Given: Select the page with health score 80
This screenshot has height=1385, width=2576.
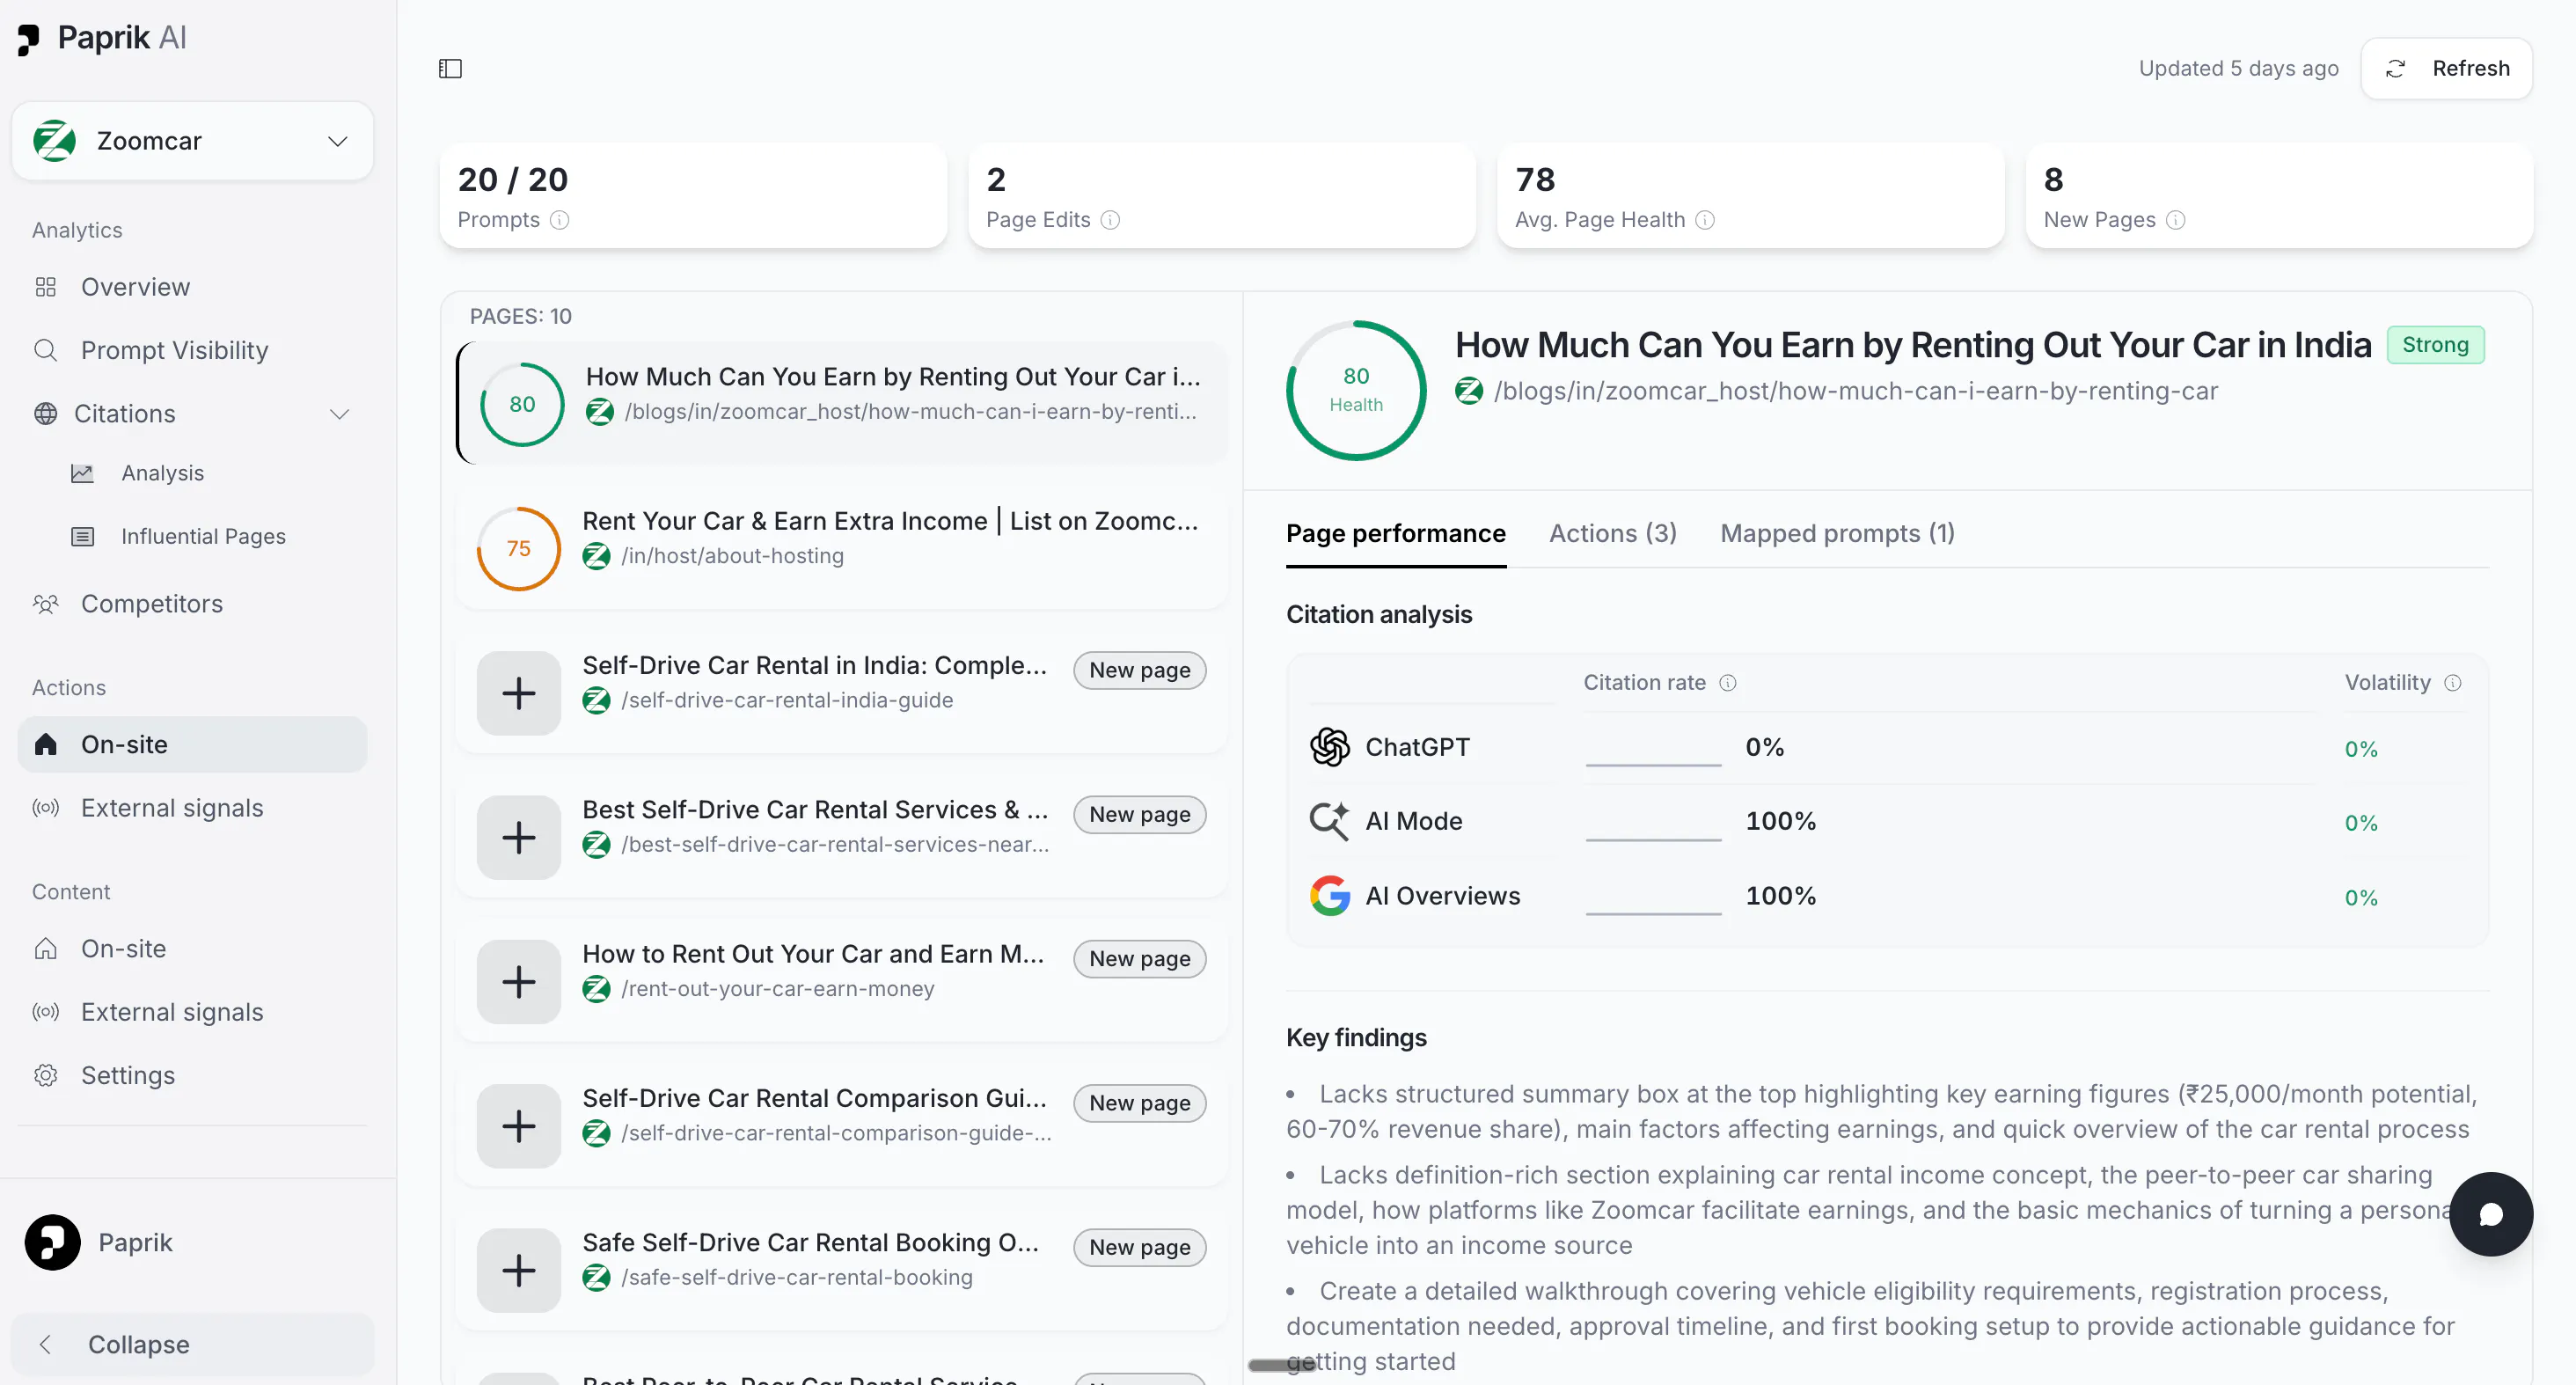Looking at the screenshot, I should point(842,403).
